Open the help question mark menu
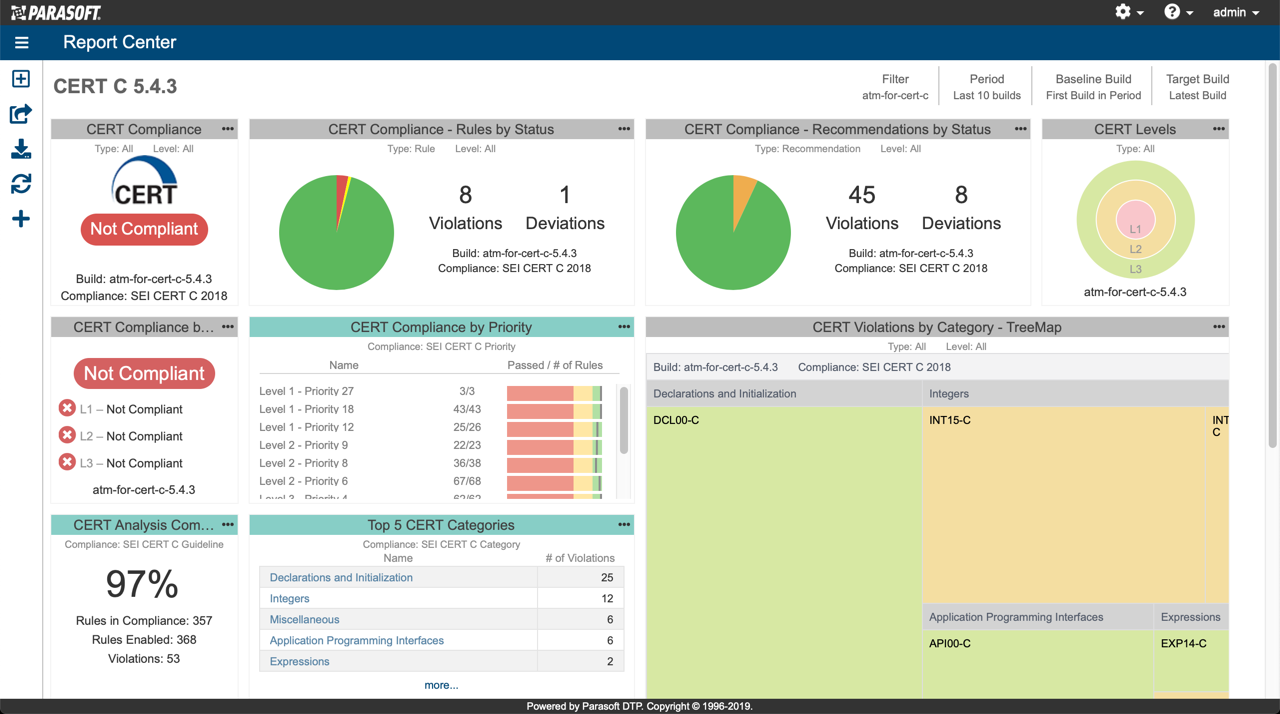 1178,12
